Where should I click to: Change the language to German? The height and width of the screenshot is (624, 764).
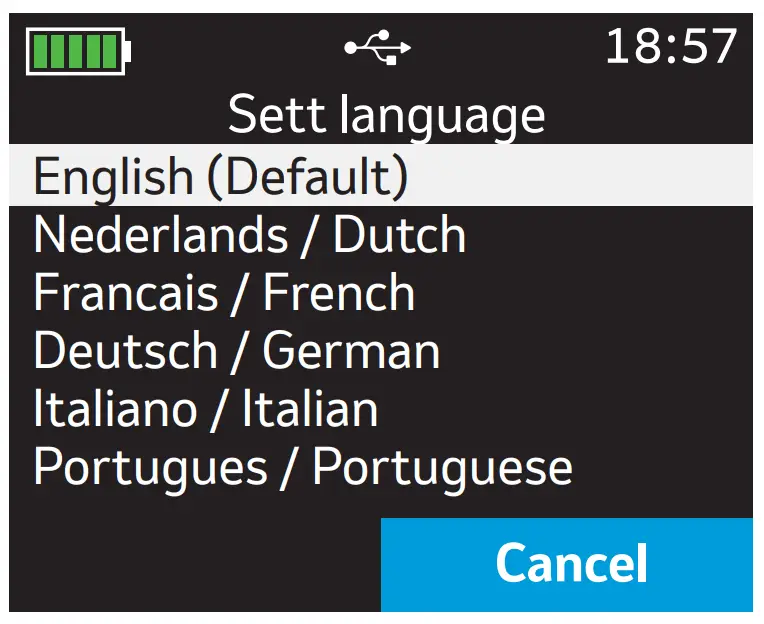click(x=236, y=351)
